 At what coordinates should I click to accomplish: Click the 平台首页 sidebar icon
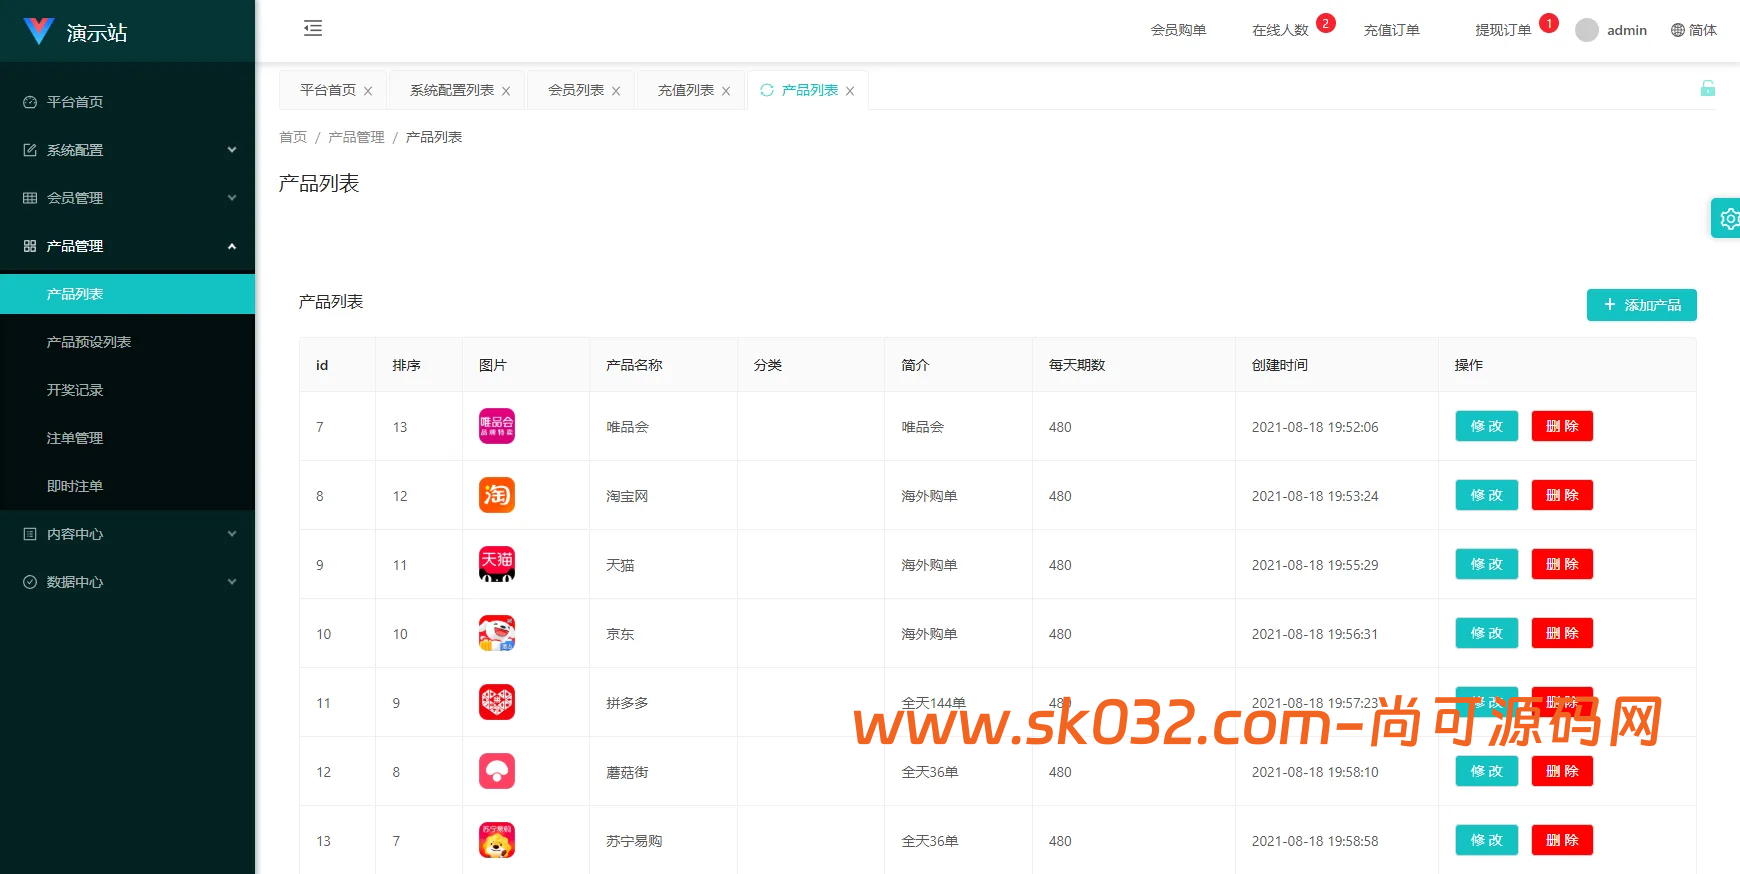pos(30,102)
